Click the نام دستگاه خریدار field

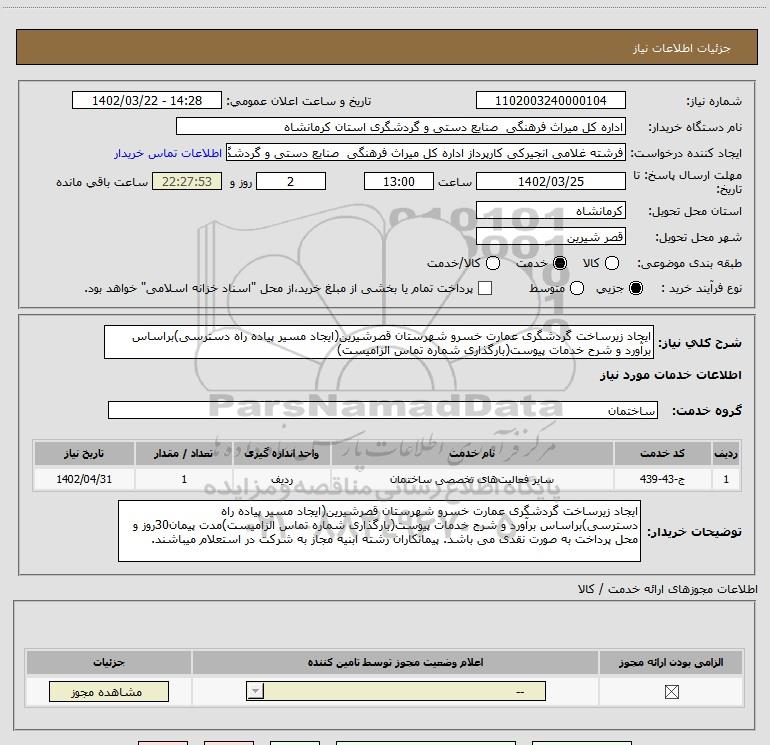(401, 127)
